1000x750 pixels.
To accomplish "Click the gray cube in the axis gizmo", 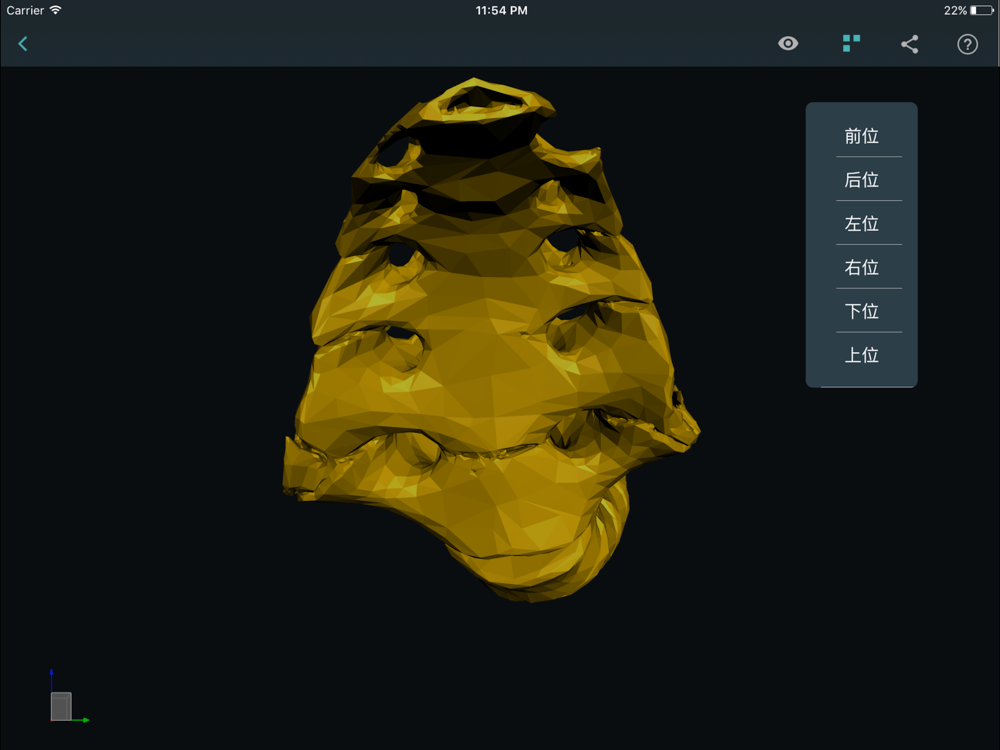I will [x=61, y=707].
